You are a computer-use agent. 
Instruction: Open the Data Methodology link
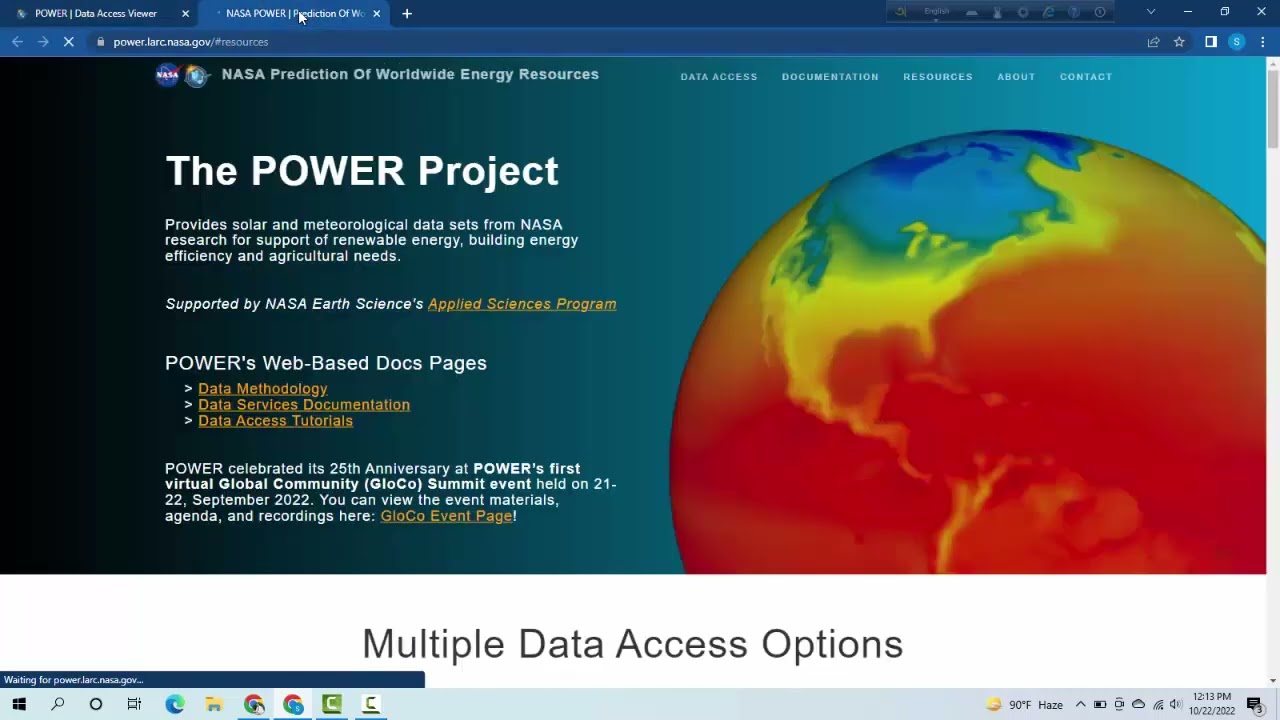[x=263, y=389]
